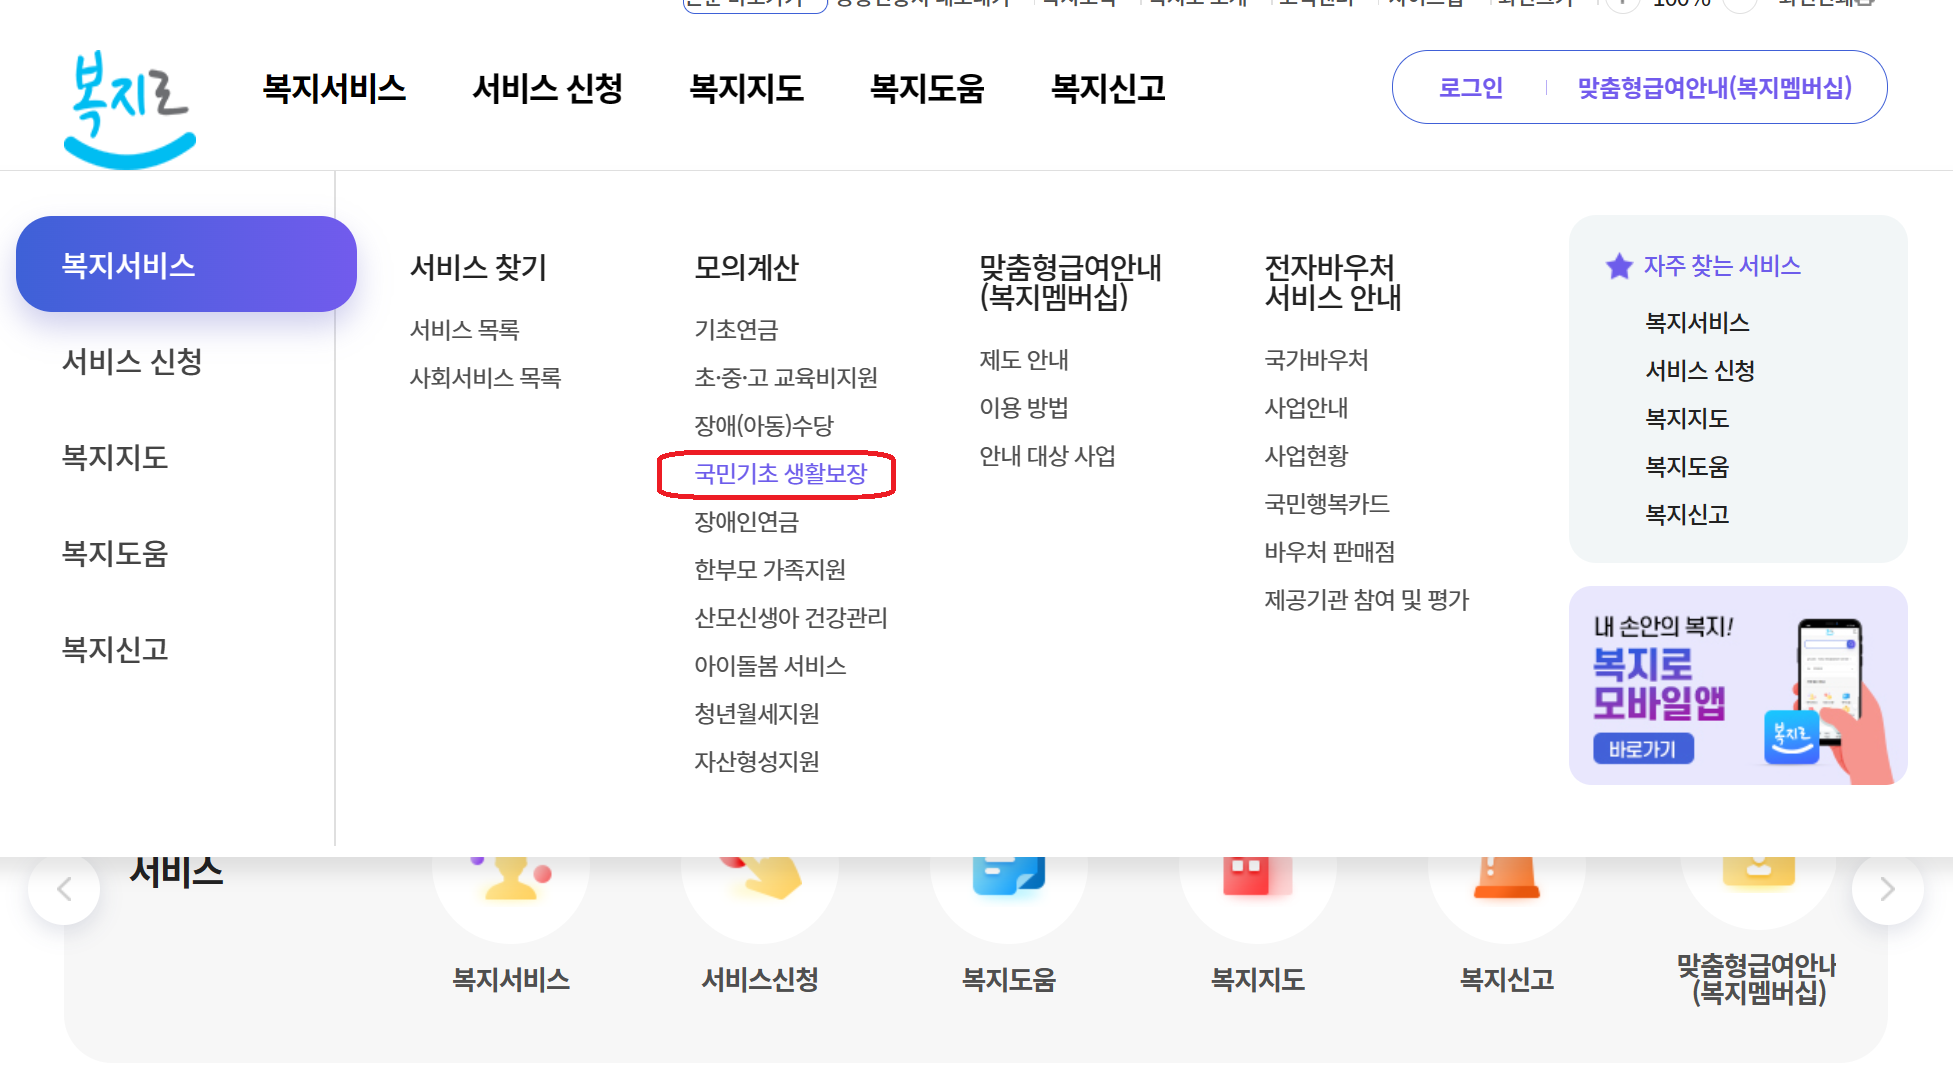Click the left carousel arrow

point(64,887)
